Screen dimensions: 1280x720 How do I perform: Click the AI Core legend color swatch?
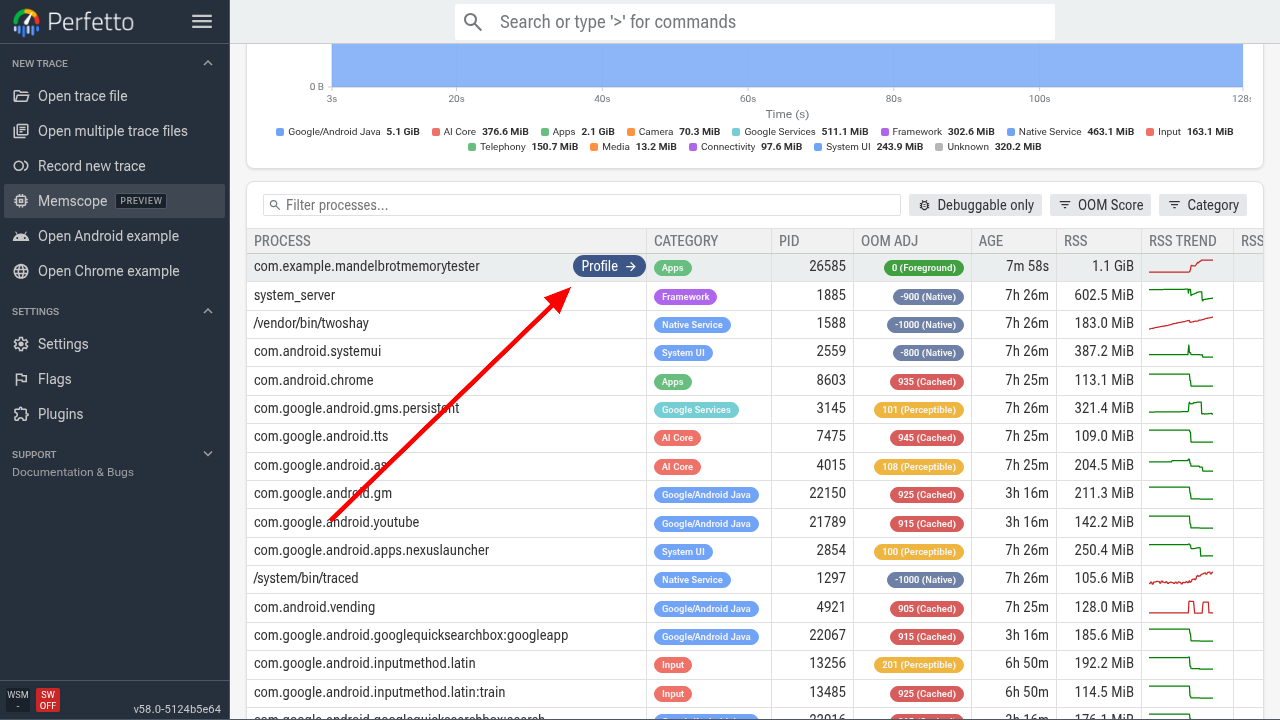(x=436, y=132)
